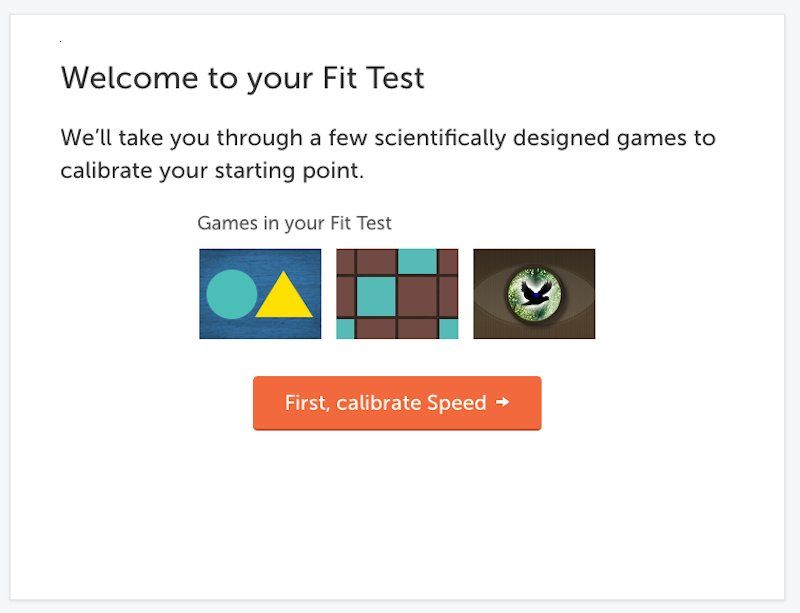The image size is (800, 613).
Task: Click the large center teal tile in grid
Action: [x=376, y=295]
